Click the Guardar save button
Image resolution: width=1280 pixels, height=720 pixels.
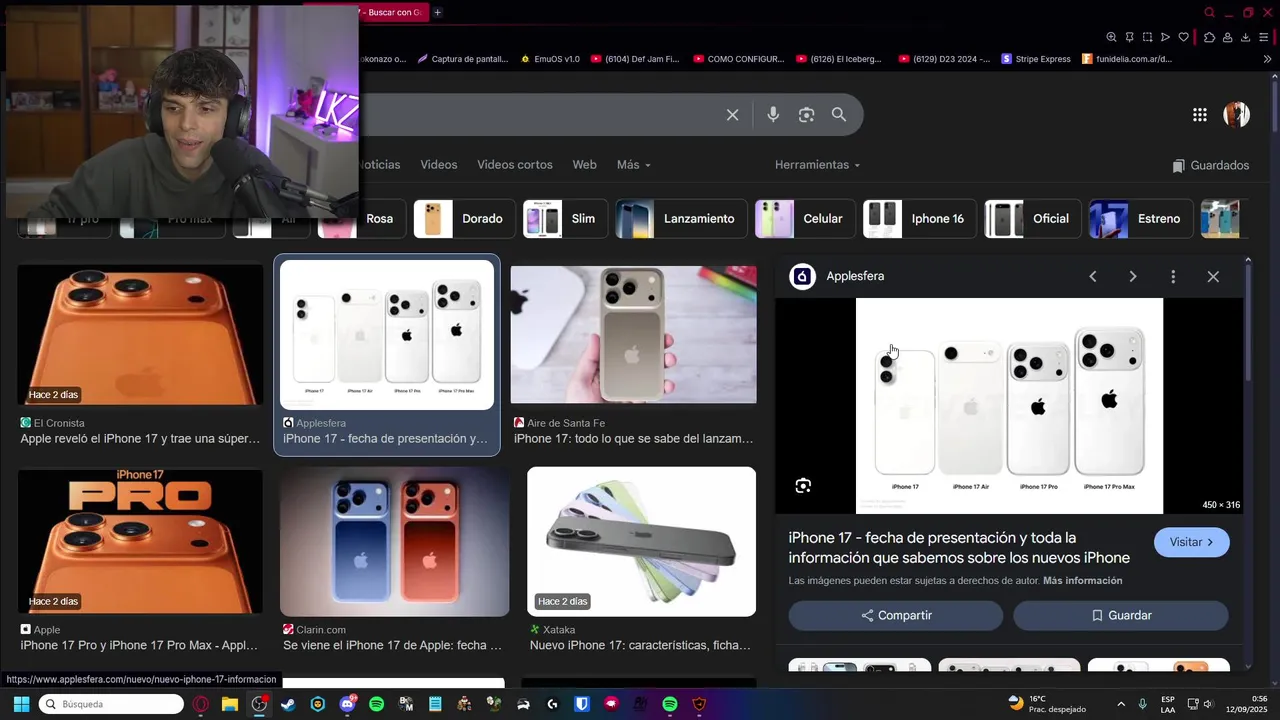[x=1121, y=616]
